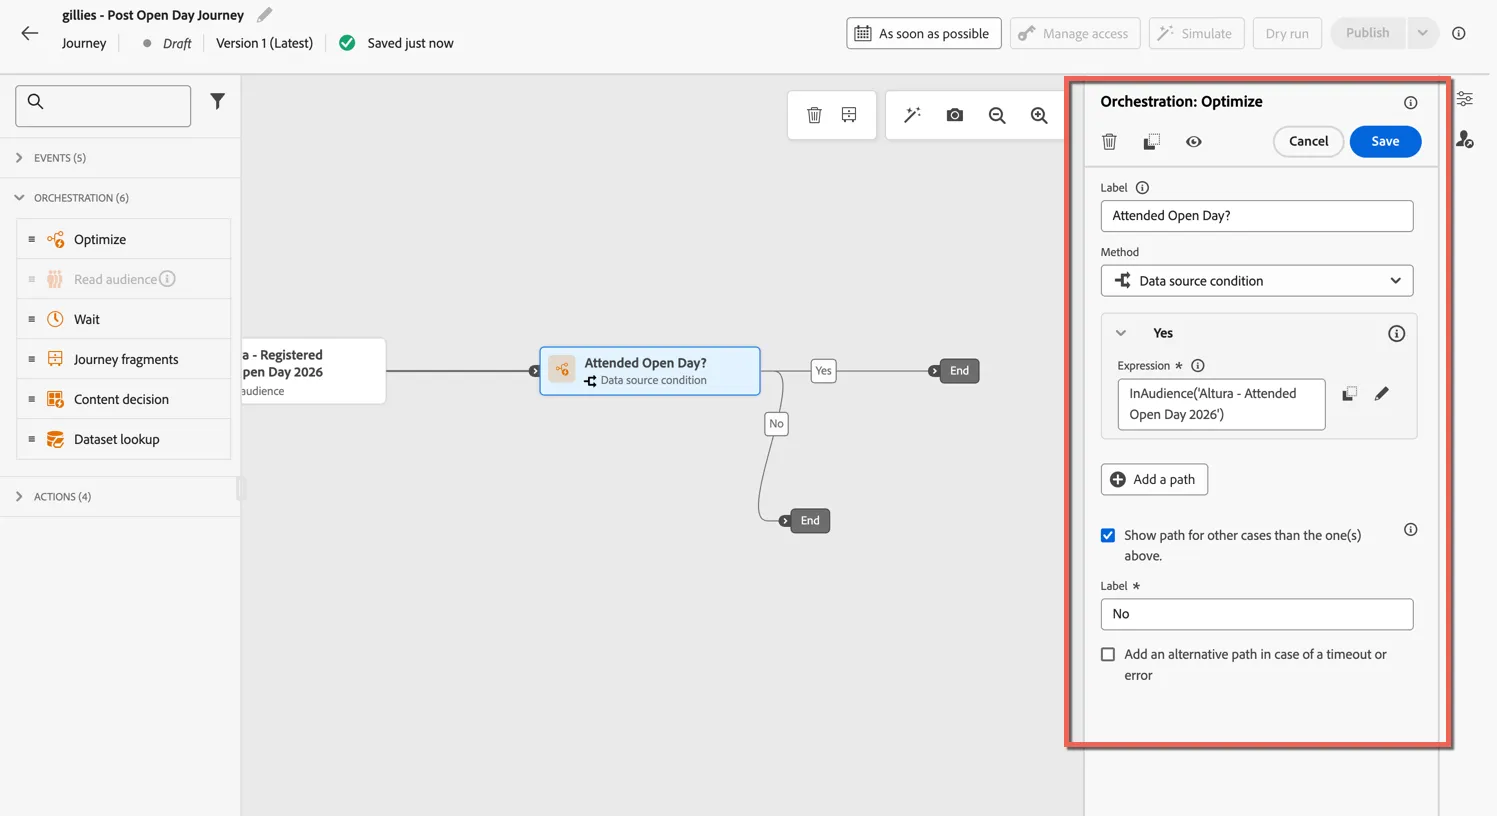This screenshot has height=816, width=1497.
Task: Open the As soon as possible schedule
Action: tap(923, 33)
